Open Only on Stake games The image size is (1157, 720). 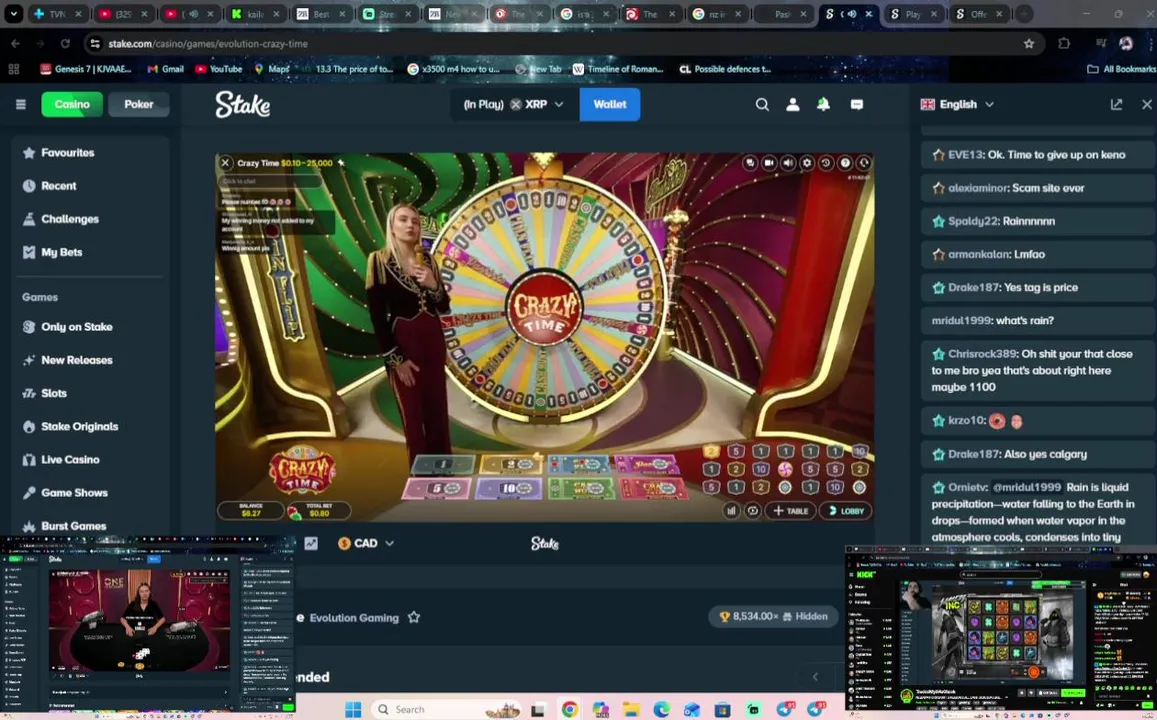[x=90, y=327]
